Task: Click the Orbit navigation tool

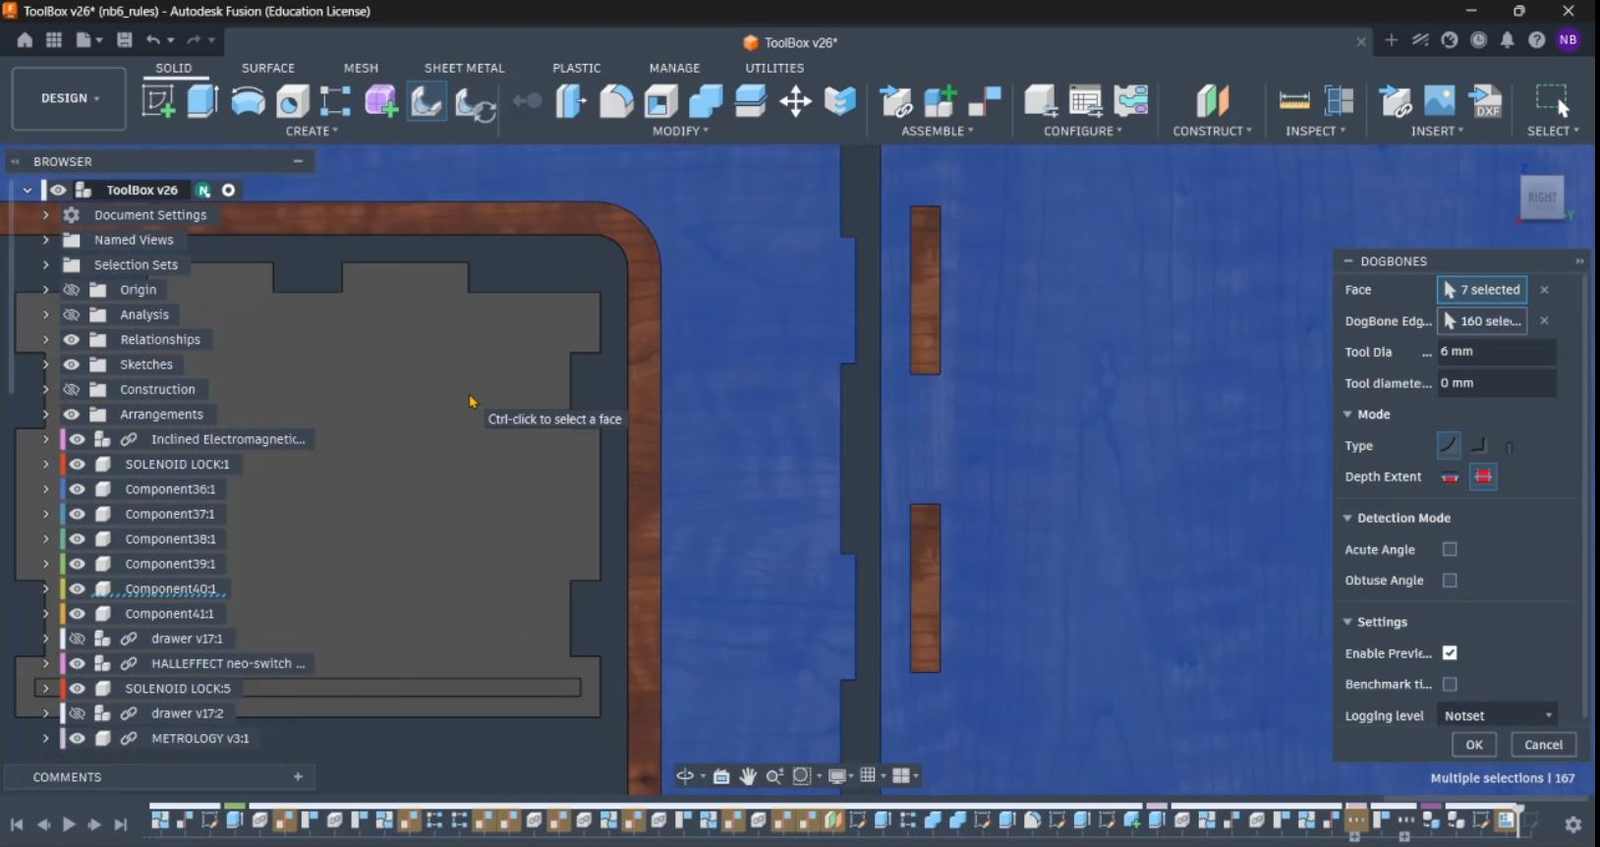Action: [x=685, y=776]
